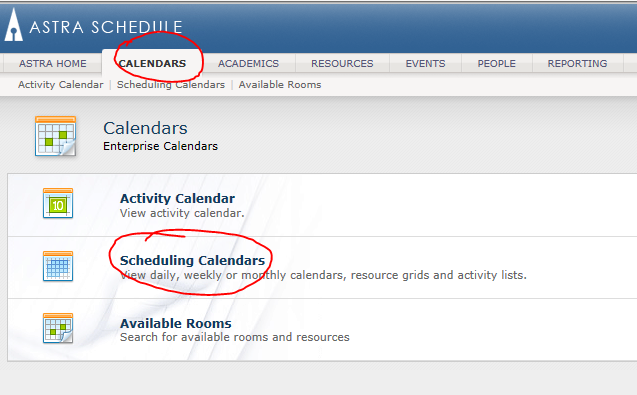
Task: Open the bold Available Rooms link
Action: (176, 323)
